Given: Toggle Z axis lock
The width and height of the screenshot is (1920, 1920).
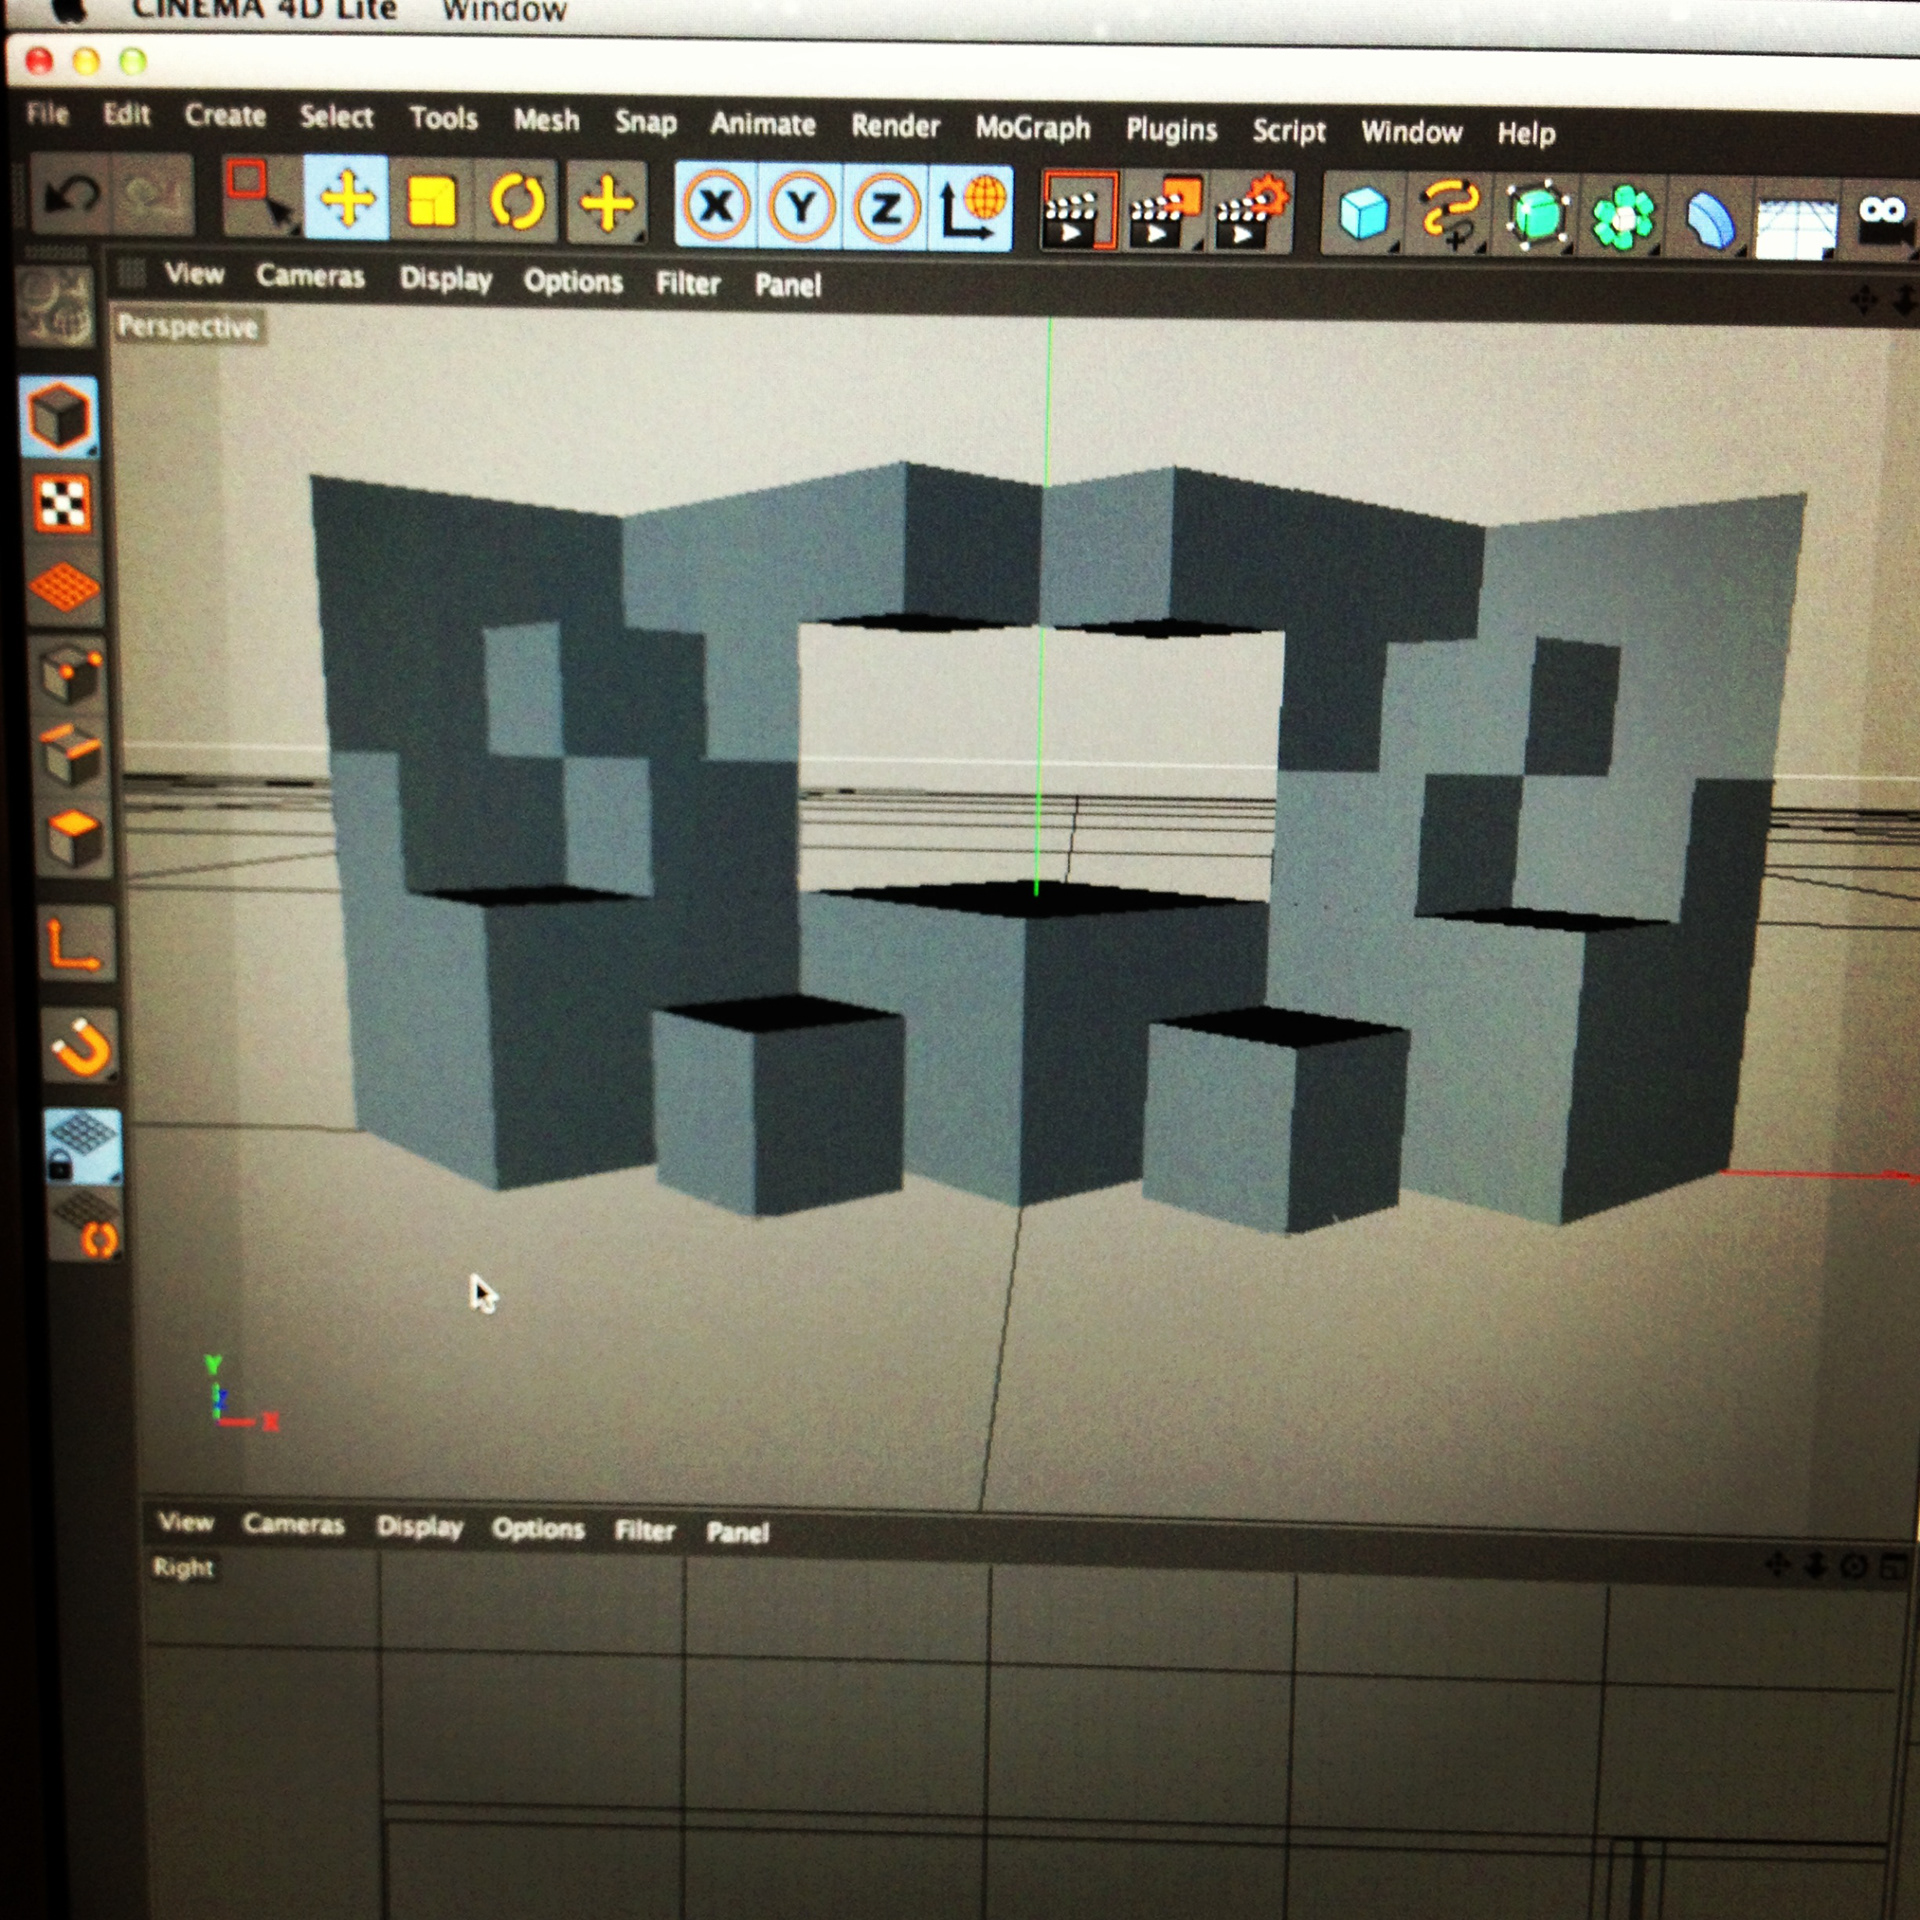Looking at the screenshot, I should pos(886,210).
